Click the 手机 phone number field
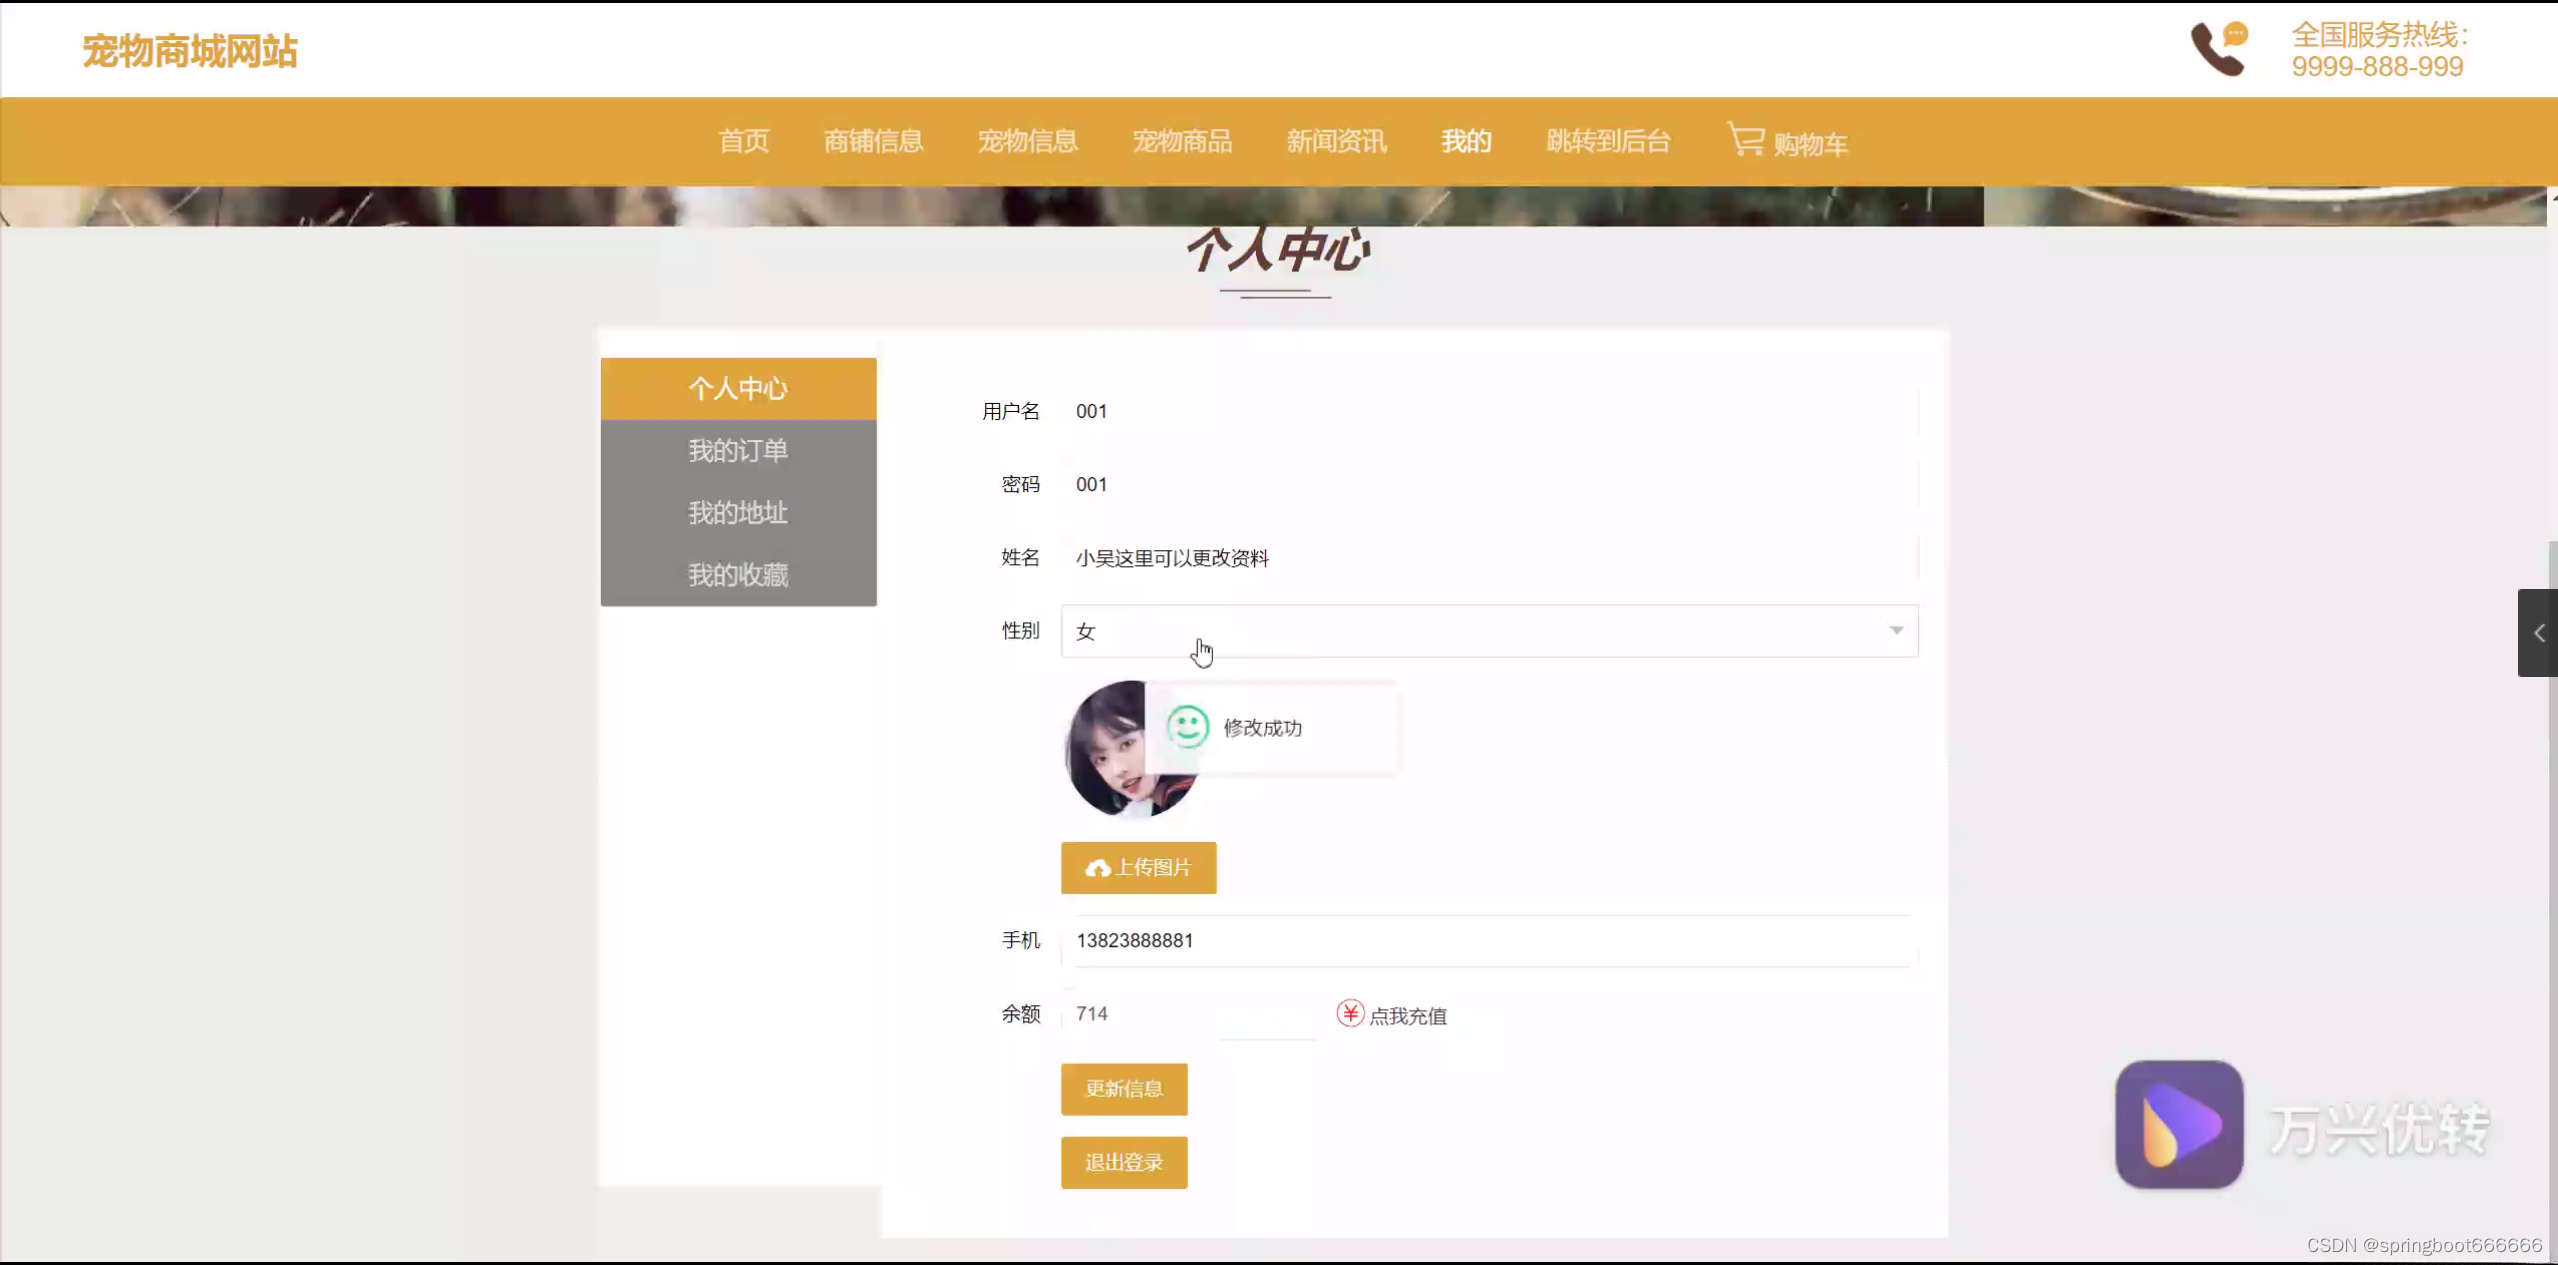This screenshot has height=1265, width=2558. [1488, 940]
